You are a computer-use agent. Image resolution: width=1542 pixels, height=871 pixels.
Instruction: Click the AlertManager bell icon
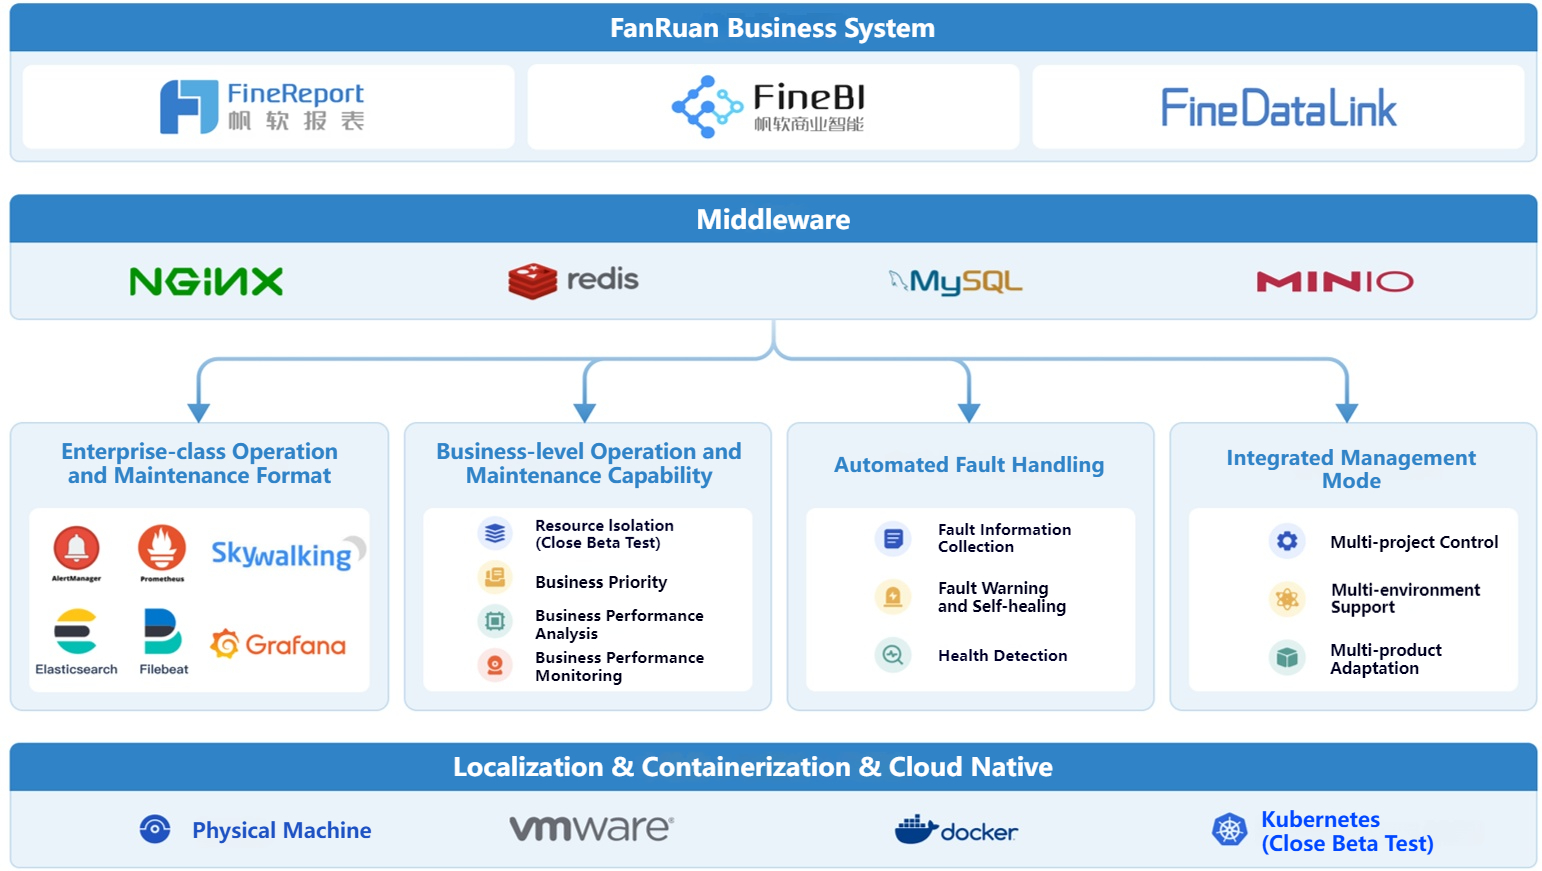(77, 547)
